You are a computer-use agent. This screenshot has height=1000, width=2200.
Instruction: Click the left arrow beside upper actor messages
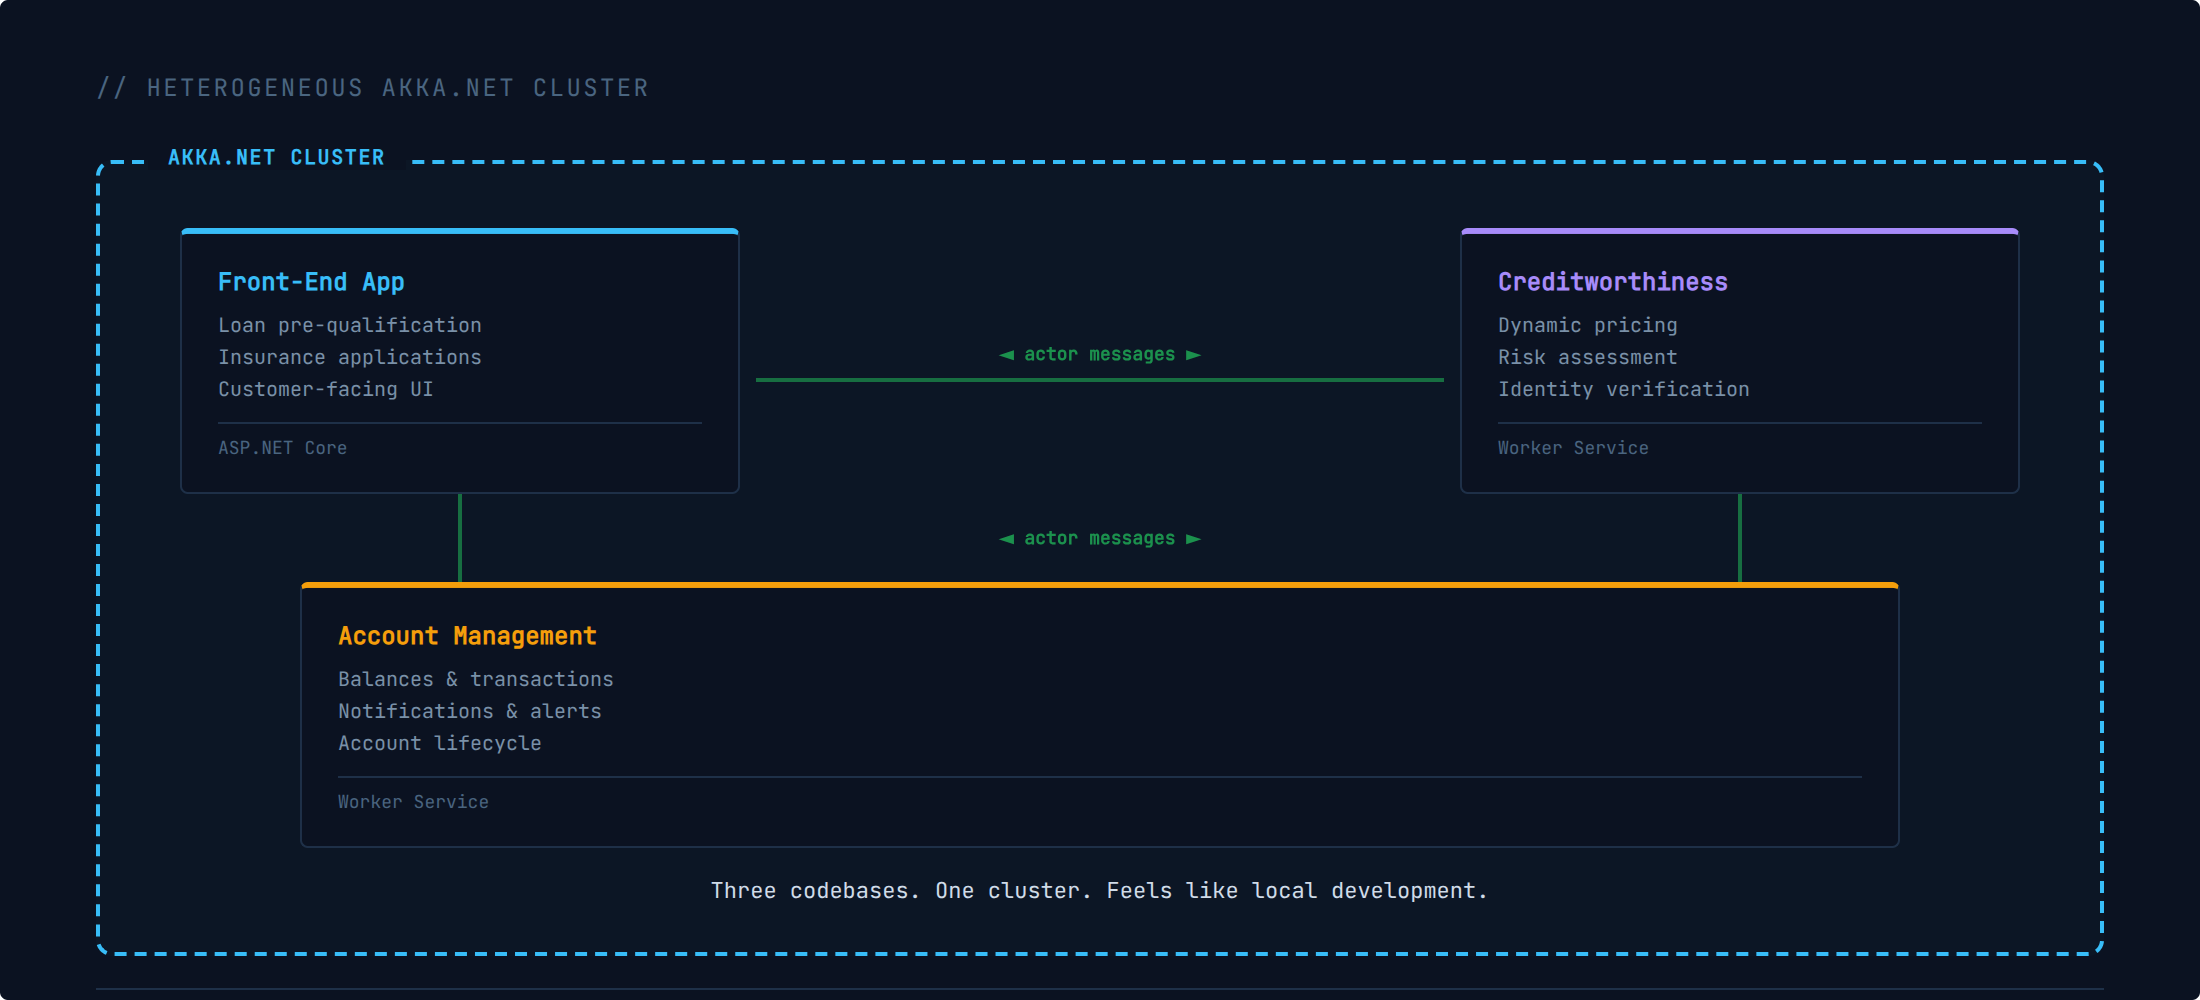point(1007,355)
